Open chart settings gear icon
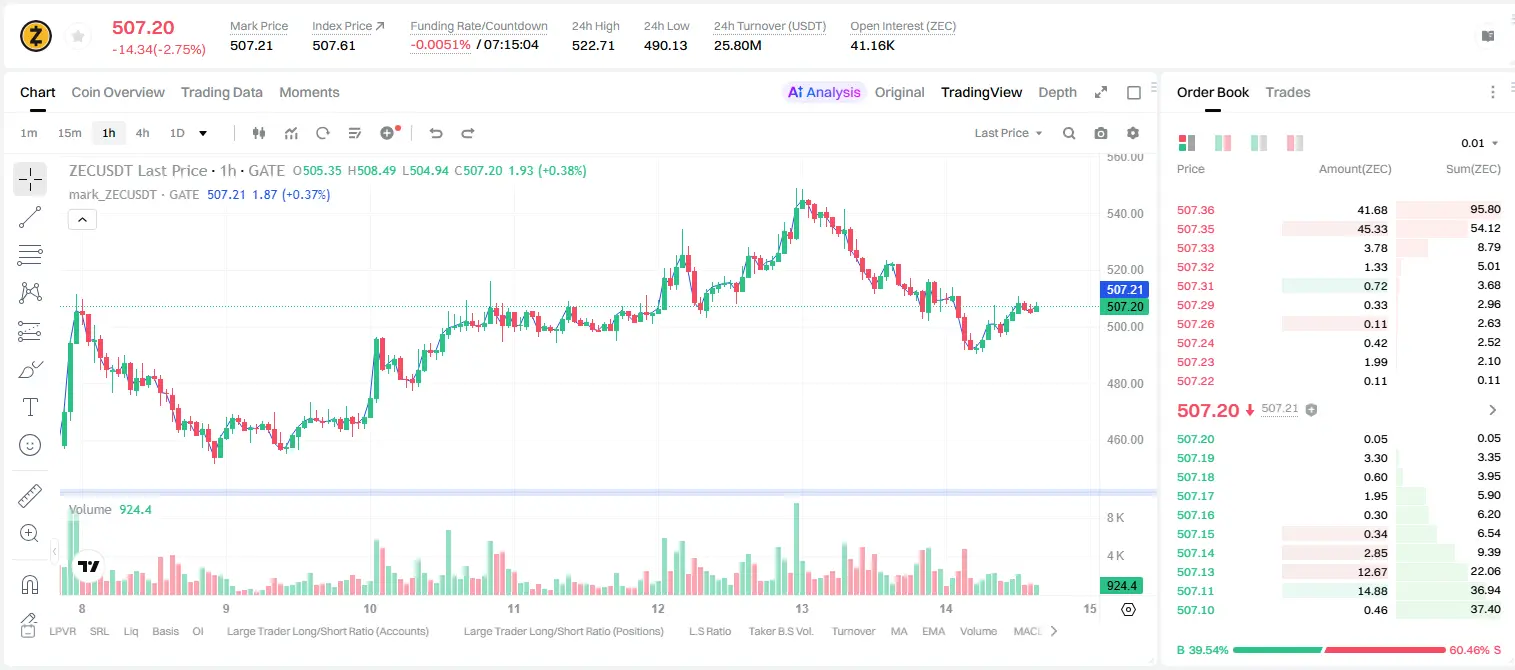 [1133, 133]
